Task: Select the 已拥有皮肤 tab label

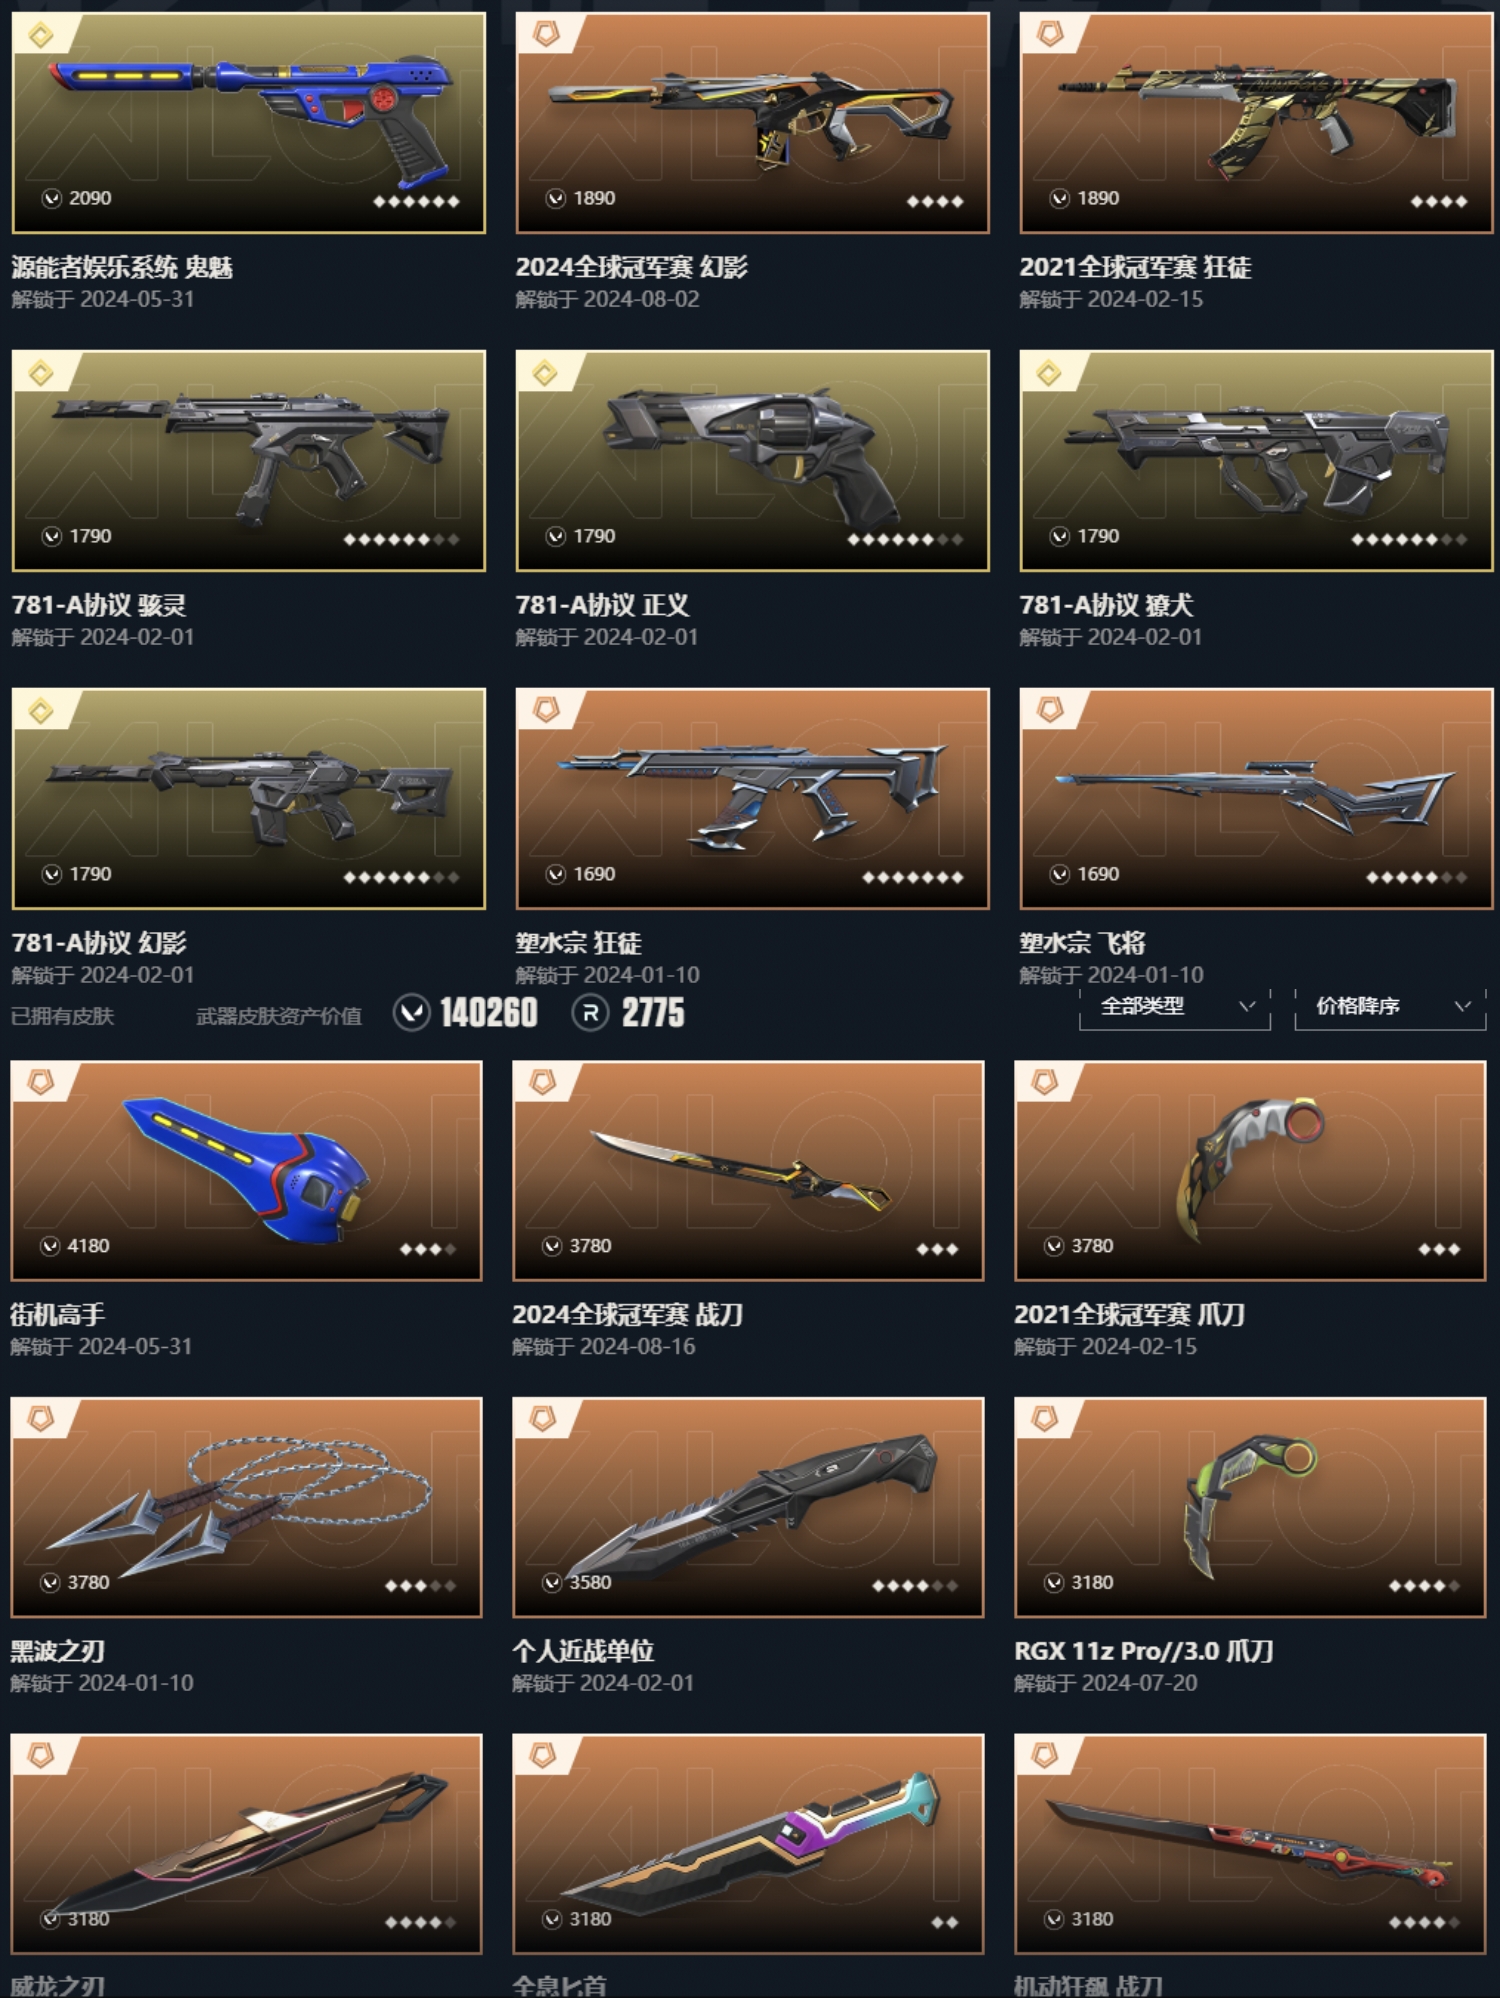Action: click(62, 1016)
